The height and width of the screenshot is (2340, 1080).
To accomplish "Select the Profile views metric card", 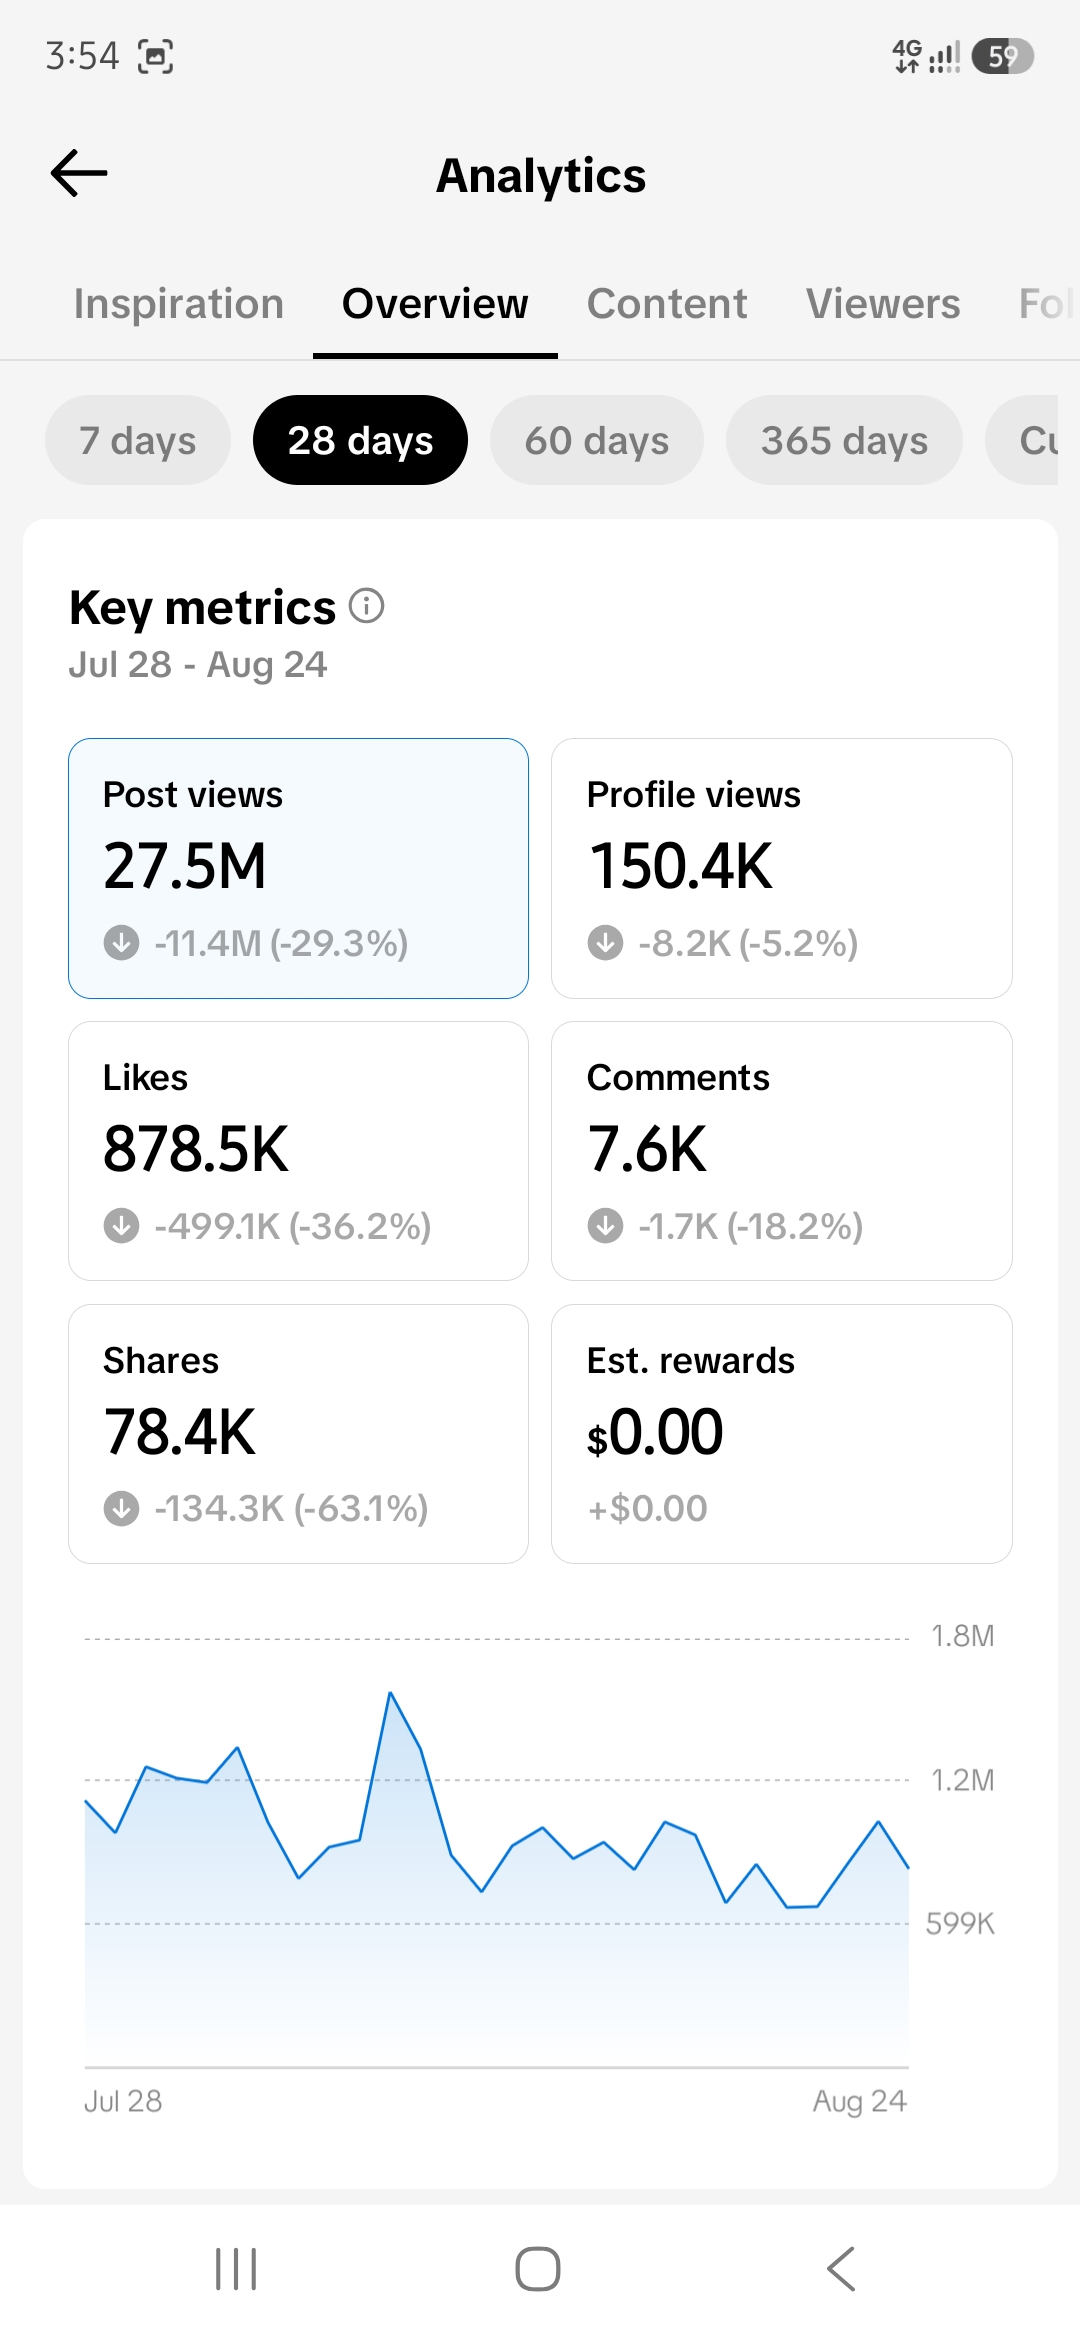I will [x=782, y=868].
